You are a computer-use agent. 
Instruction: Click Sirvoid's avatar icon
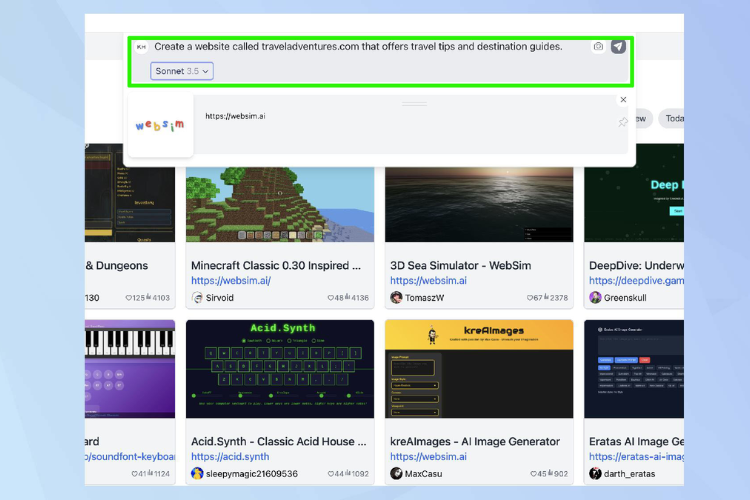point(197,298)
